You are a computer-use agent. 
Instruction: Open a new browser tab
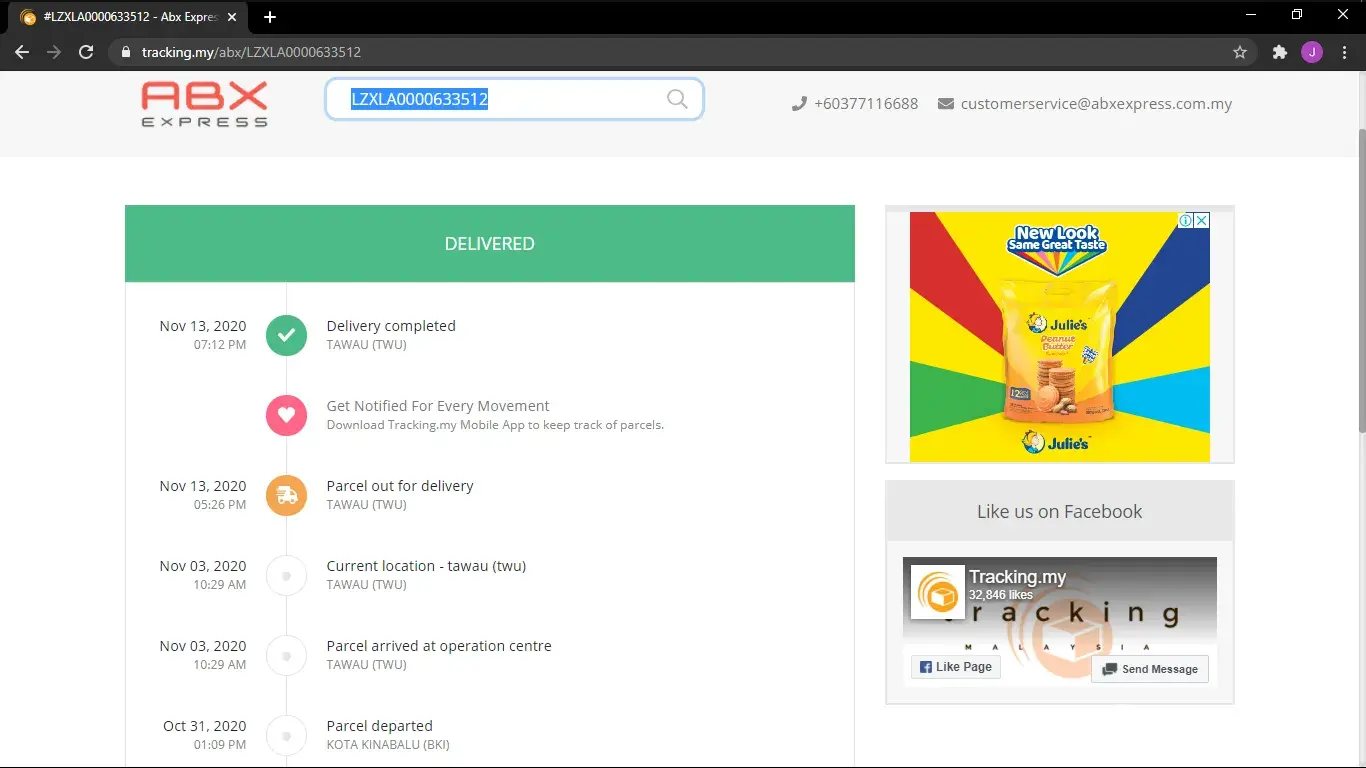pos(270,17)
